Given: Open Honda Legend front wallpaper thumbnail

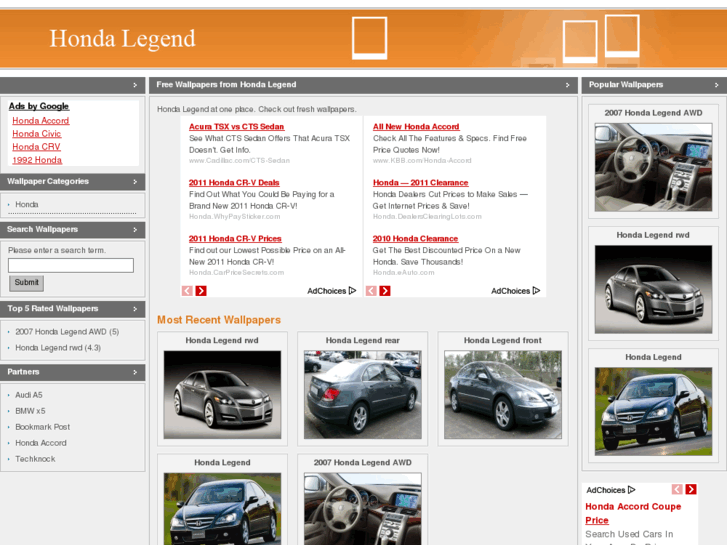Looking at the screenshot, I should [503, 395].
